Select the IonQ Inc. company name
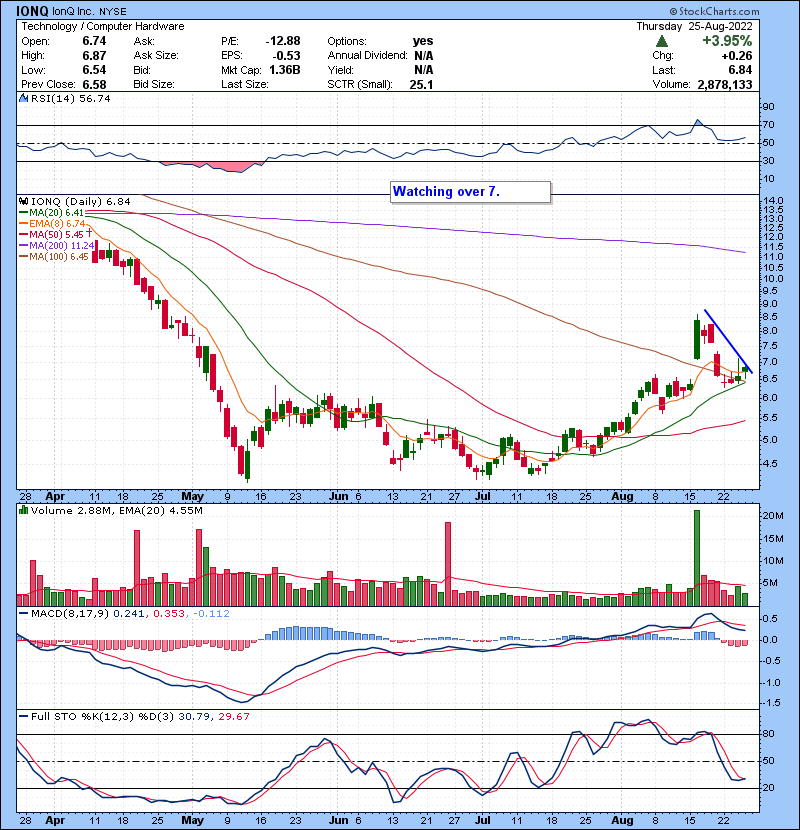This screenshot has height=830, width=800. tap(74, 11)
